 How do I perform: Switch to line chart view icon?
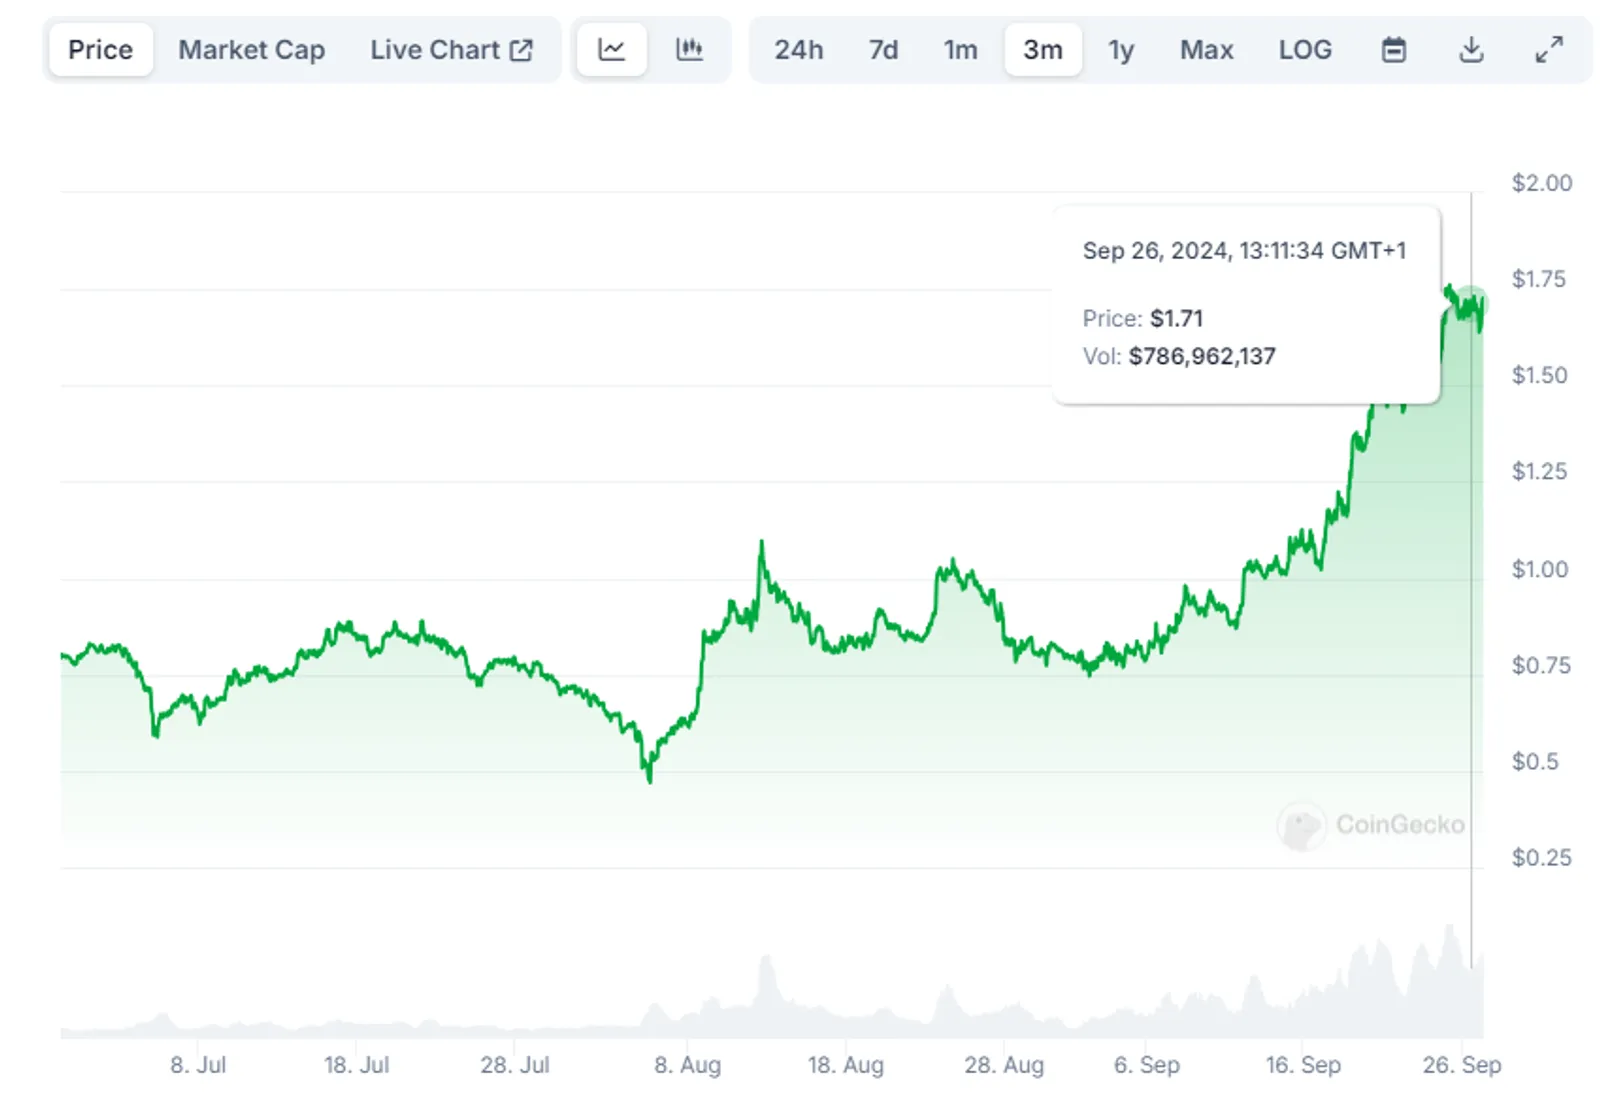(612, 49)
